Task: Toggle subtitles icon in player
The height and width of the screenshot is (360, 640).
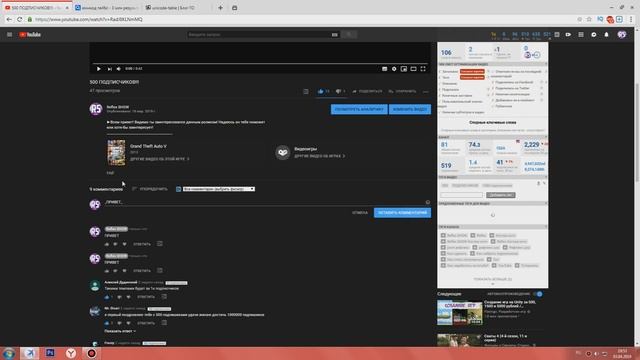Action: point(384,69)
